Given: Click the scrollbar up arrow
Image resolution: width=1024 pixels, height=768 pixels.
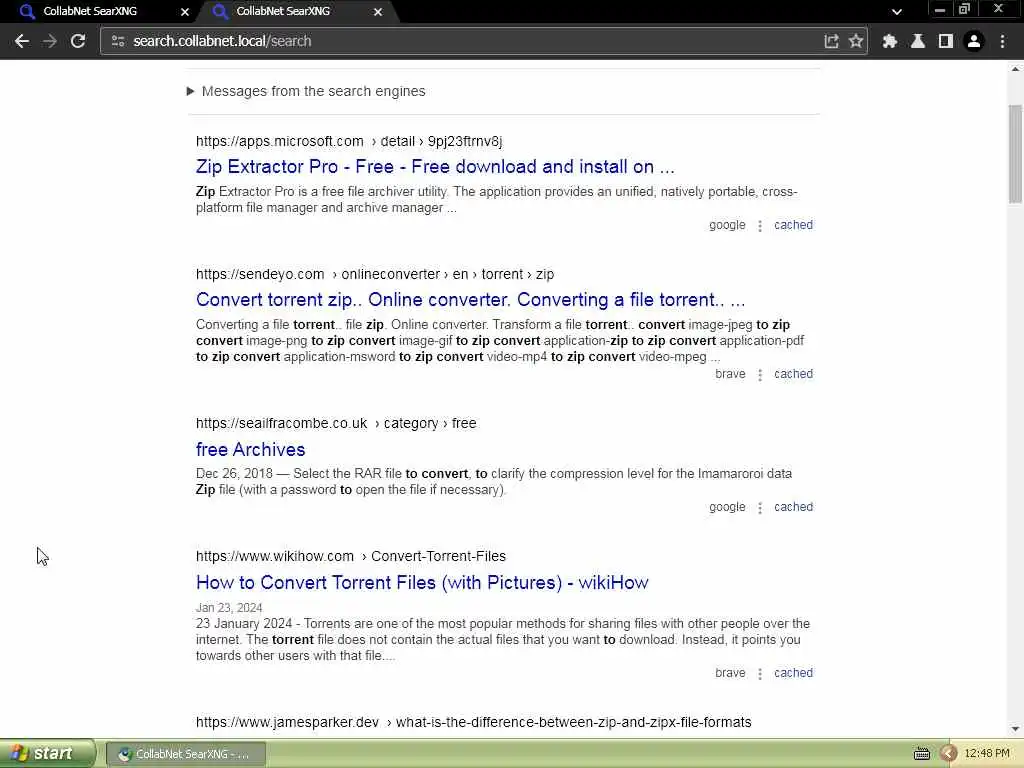Looking at the screenshot, I should pyautogui.click(x=1015, y=68).
